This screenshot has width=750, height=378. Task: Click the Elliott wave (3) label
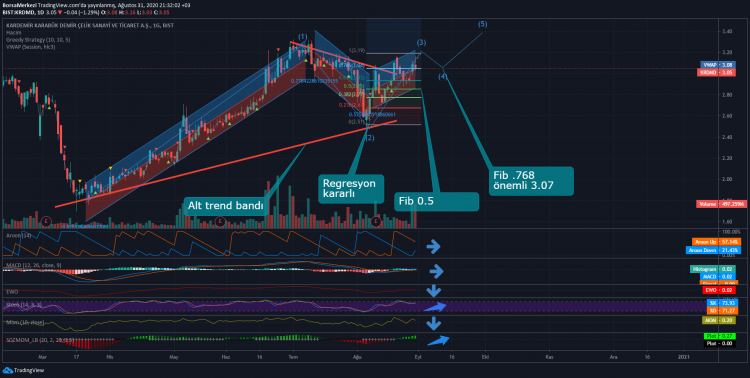[x=421, y=43]
